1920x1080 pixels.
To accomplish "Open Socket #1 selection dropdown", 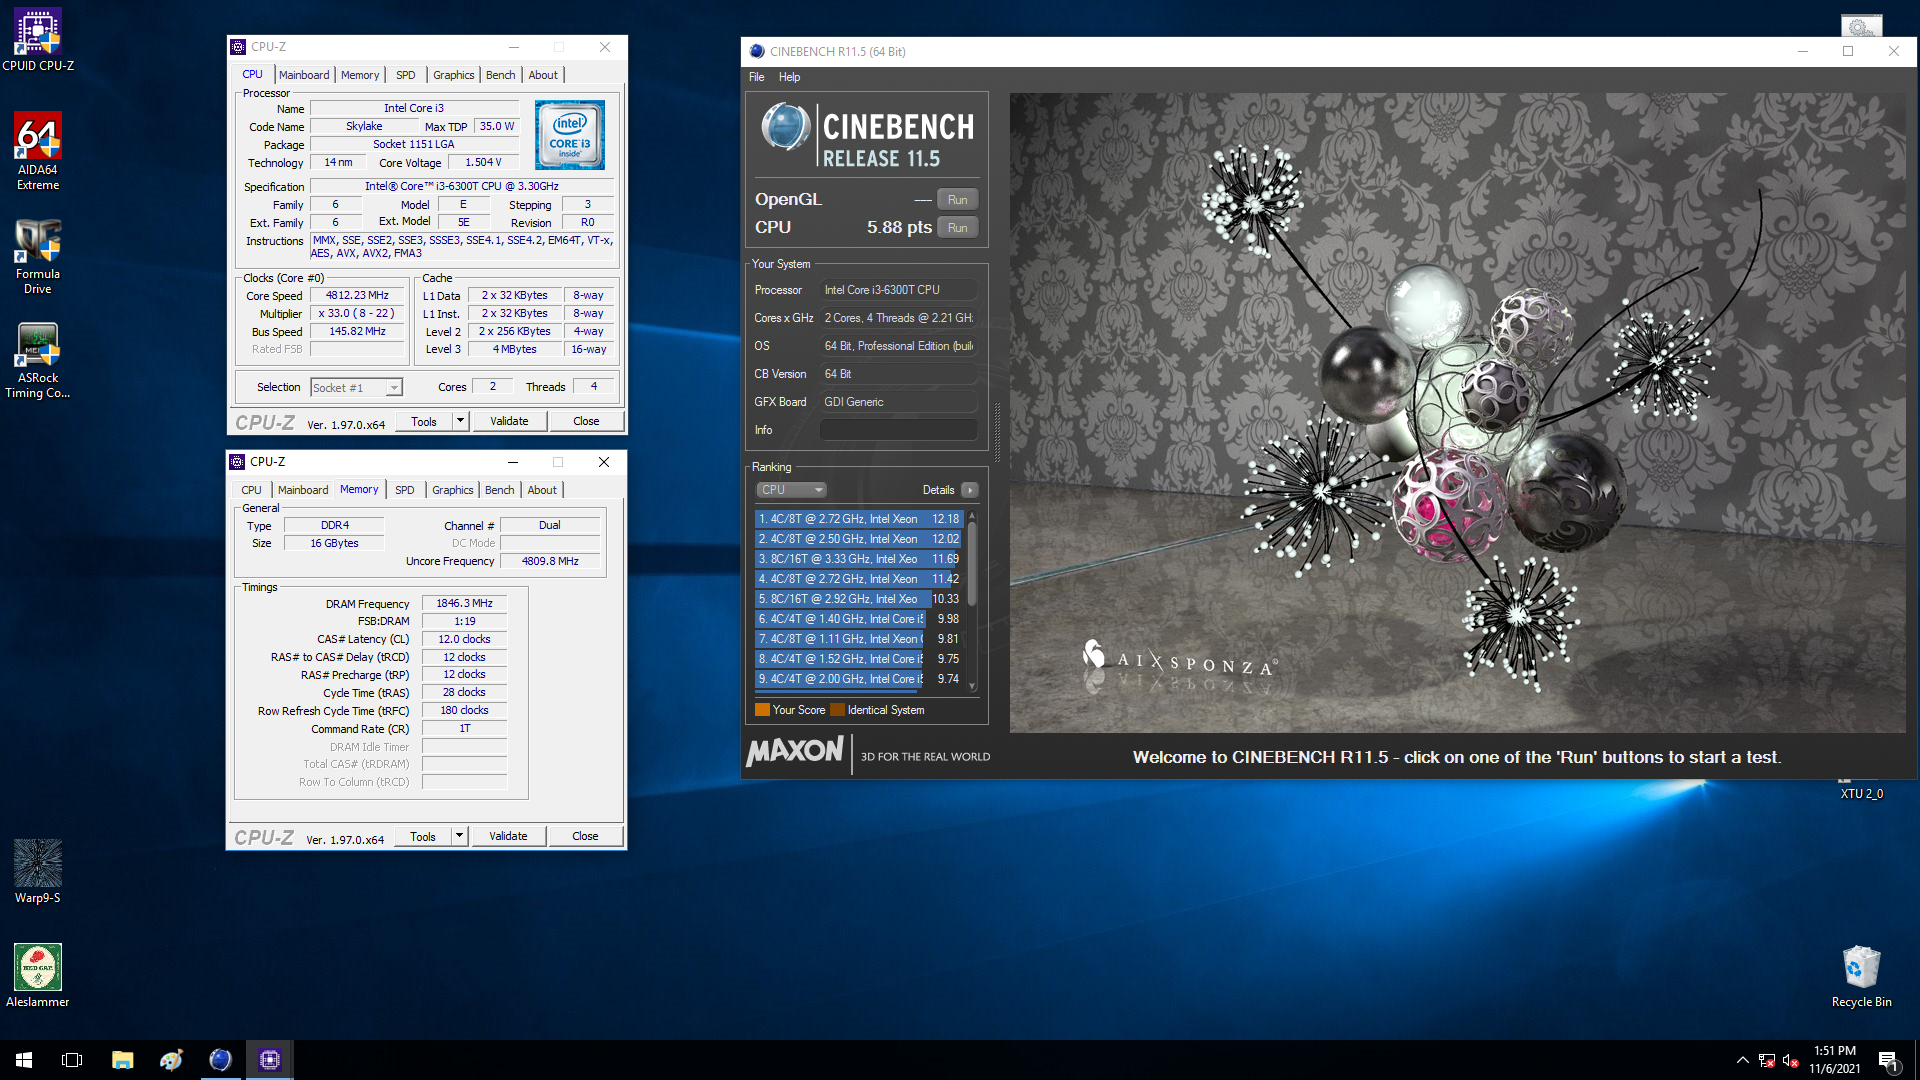I will coord(356,388).
